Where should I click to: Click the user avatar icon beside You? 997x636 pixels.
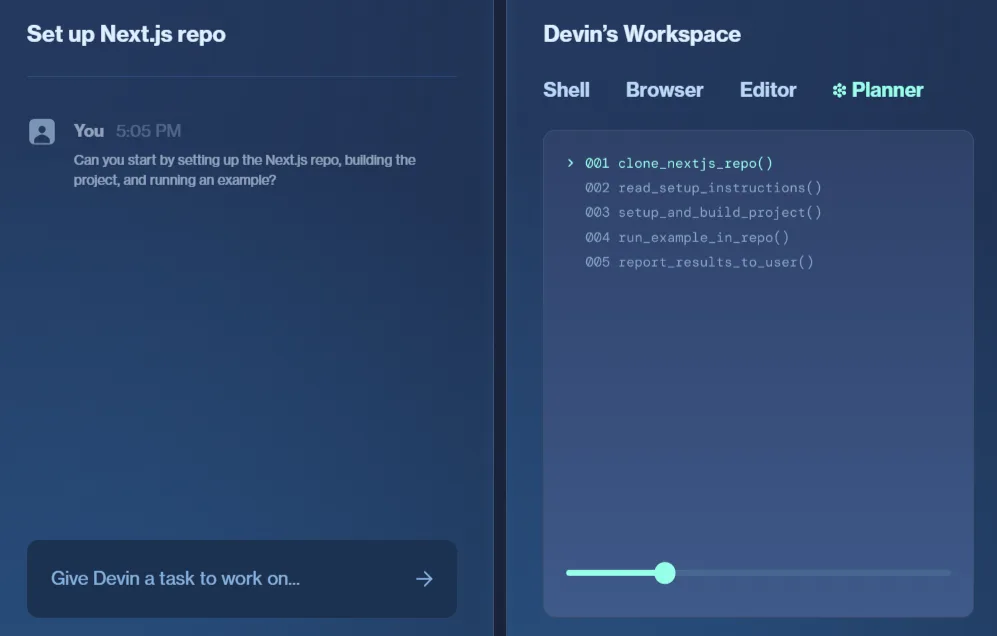pyautogui.click(x=42, y=132)
